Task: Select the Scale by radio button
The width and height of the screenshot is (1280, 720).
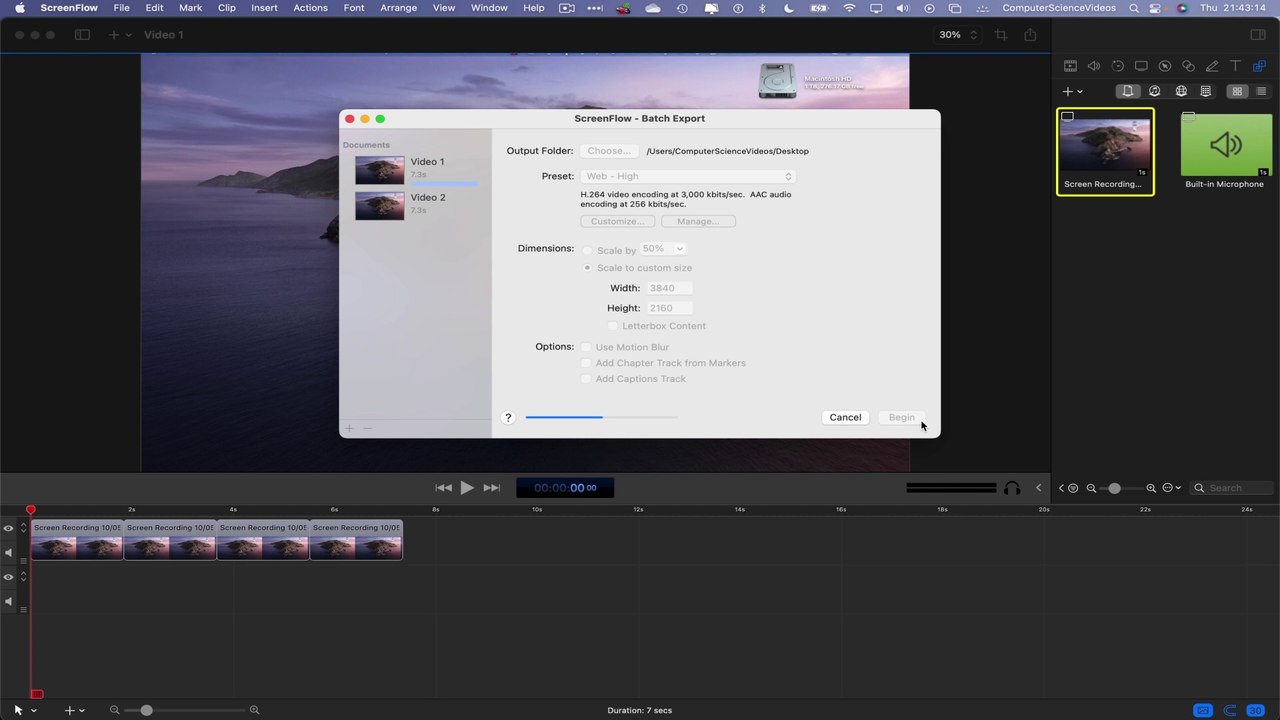Action: pyautogui.click(x=587, y=250)
